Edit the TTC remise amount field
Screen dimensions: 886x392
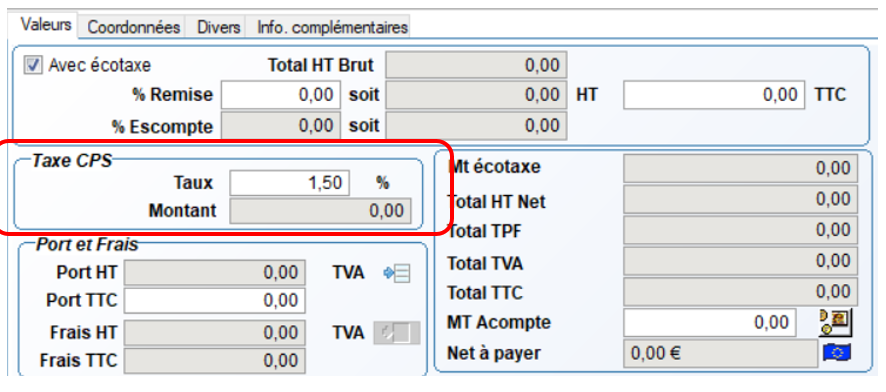pyautogui.click(x=714, y=94)
